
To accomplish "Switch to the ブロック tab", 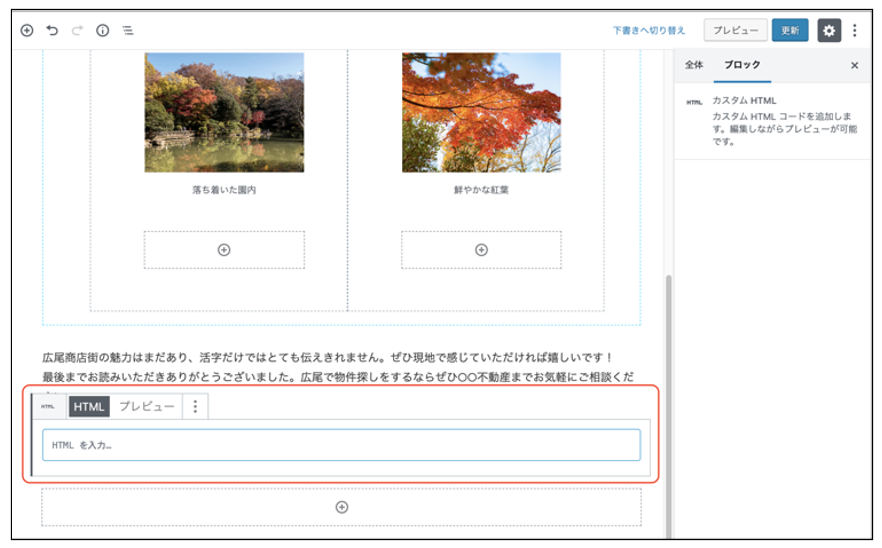I will (x=742, y=65).
